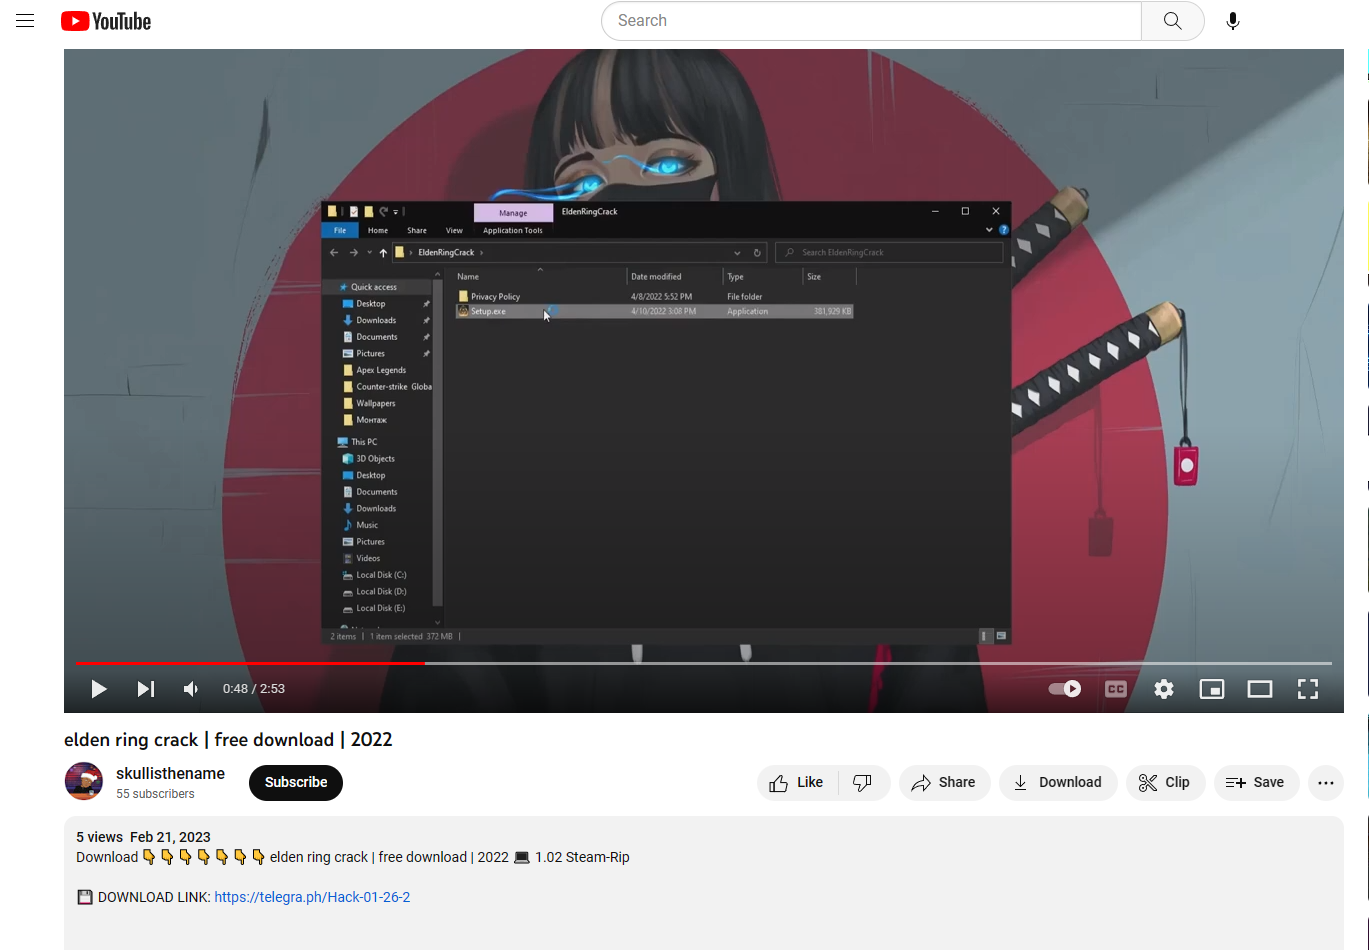The width and height of the screenshot is (1369, 950).
Task: Click the search magnifier button
Action: [1172, 21]
